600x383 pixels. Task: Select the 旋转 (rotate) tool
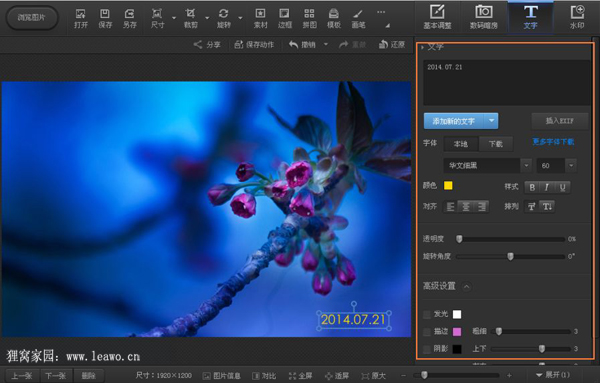(x=224, y=19)
